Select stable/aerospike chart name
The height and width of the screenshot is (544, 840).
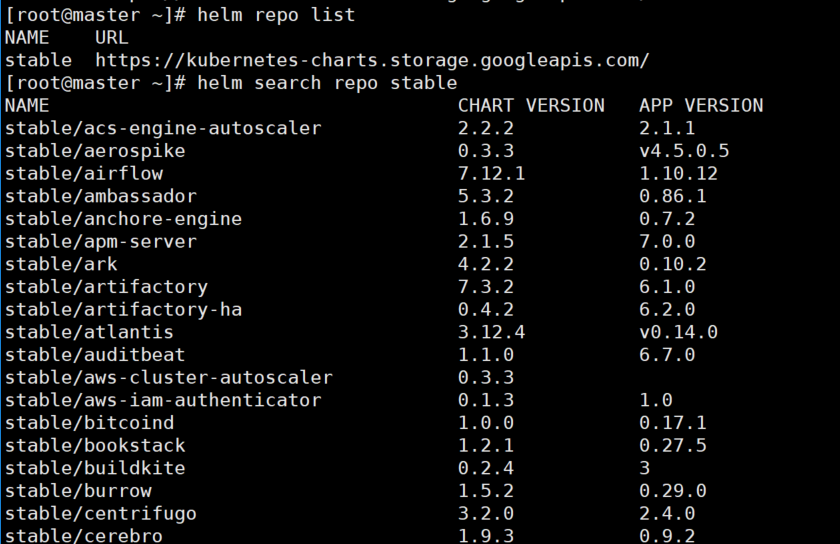[95, 151]
